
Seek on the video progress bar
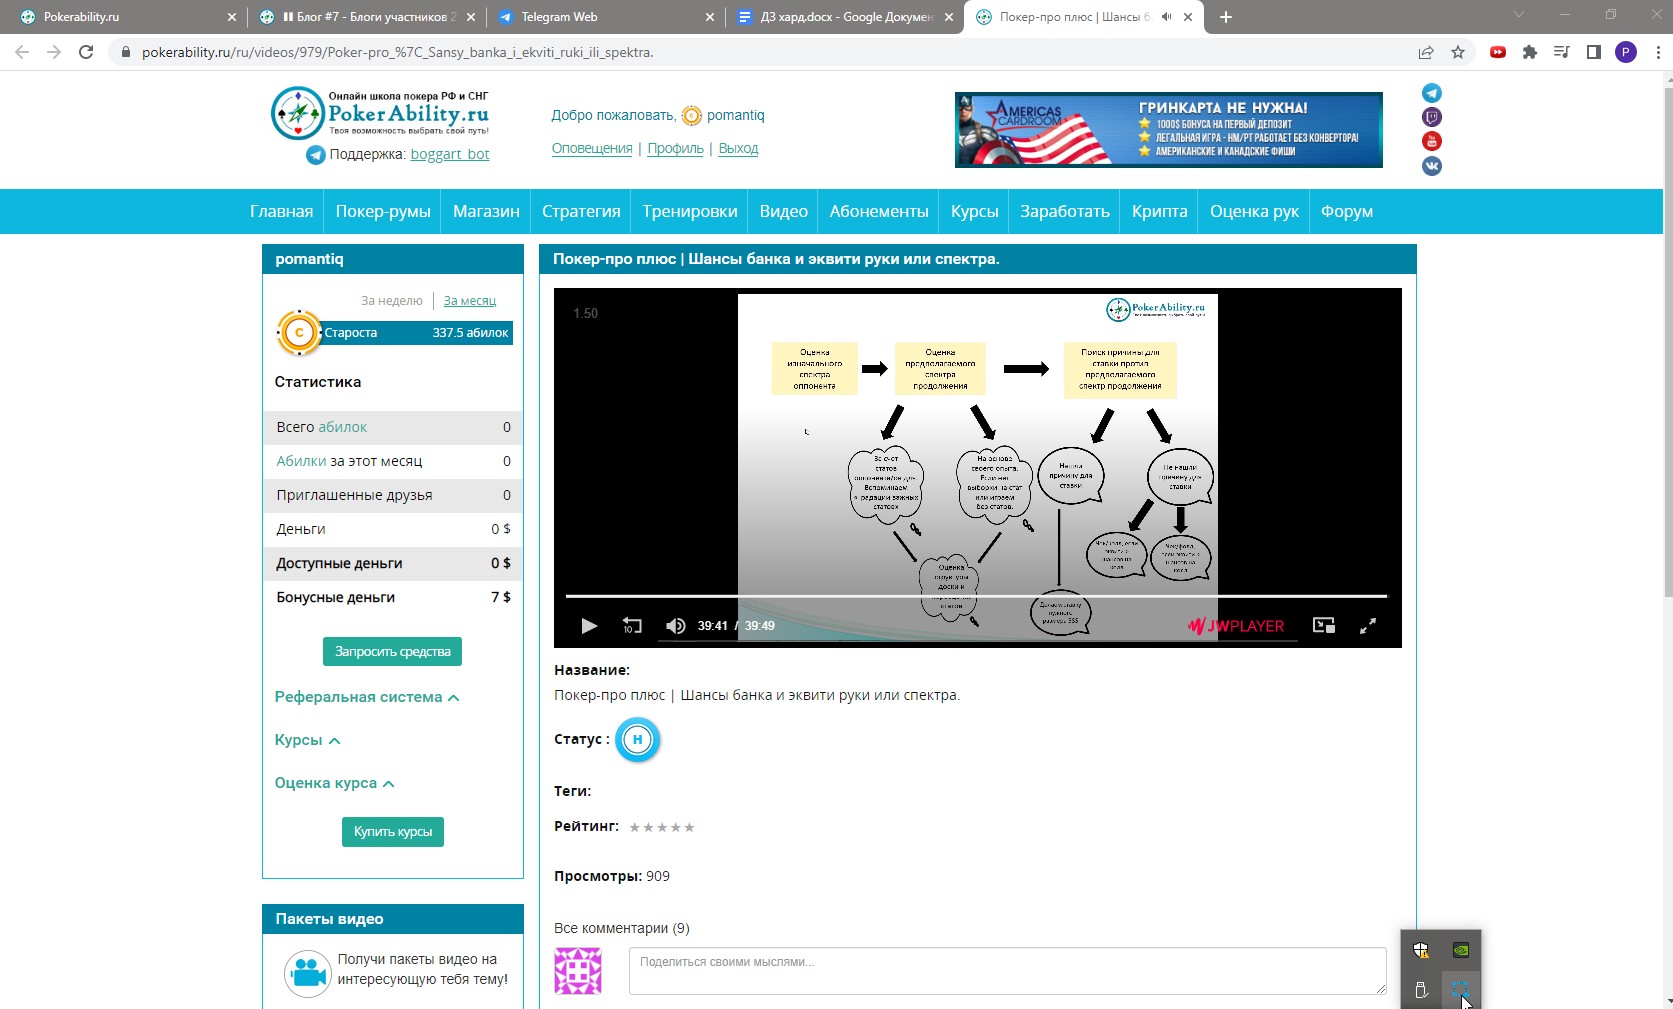tap(976, 596)
